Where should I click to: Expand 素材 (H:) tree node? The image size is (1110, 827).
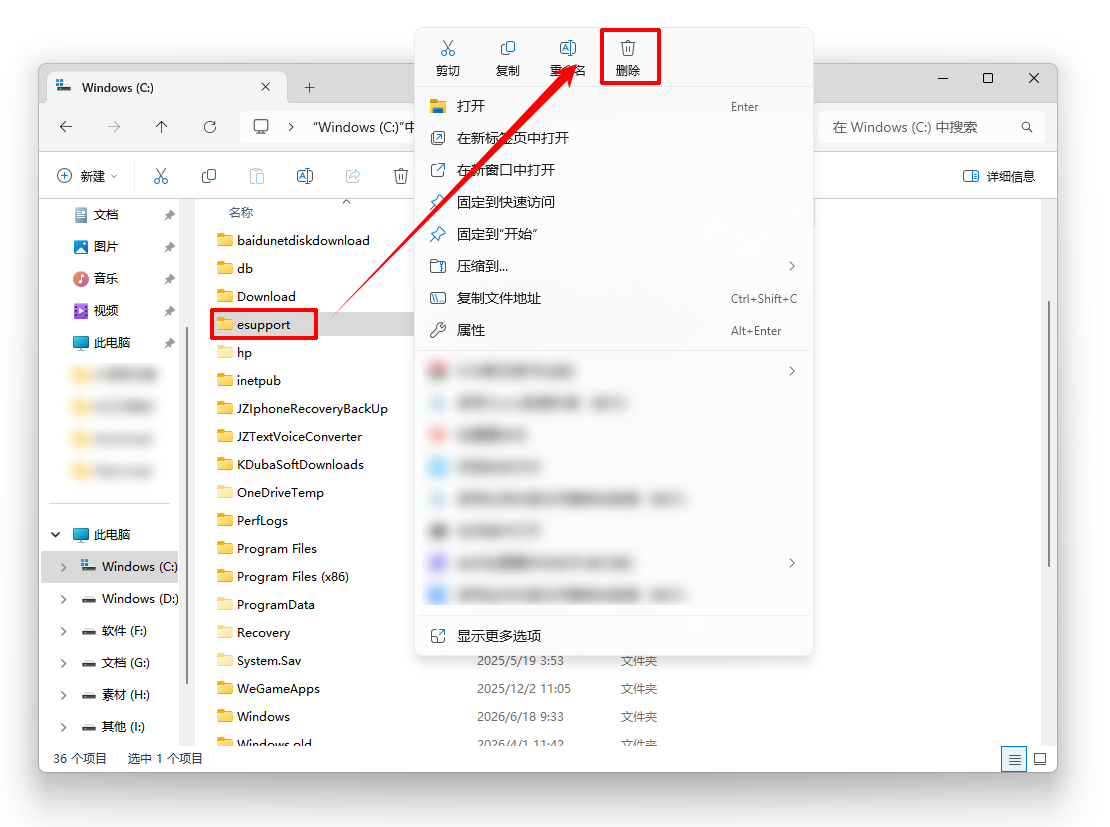click(x=64, y=695)
